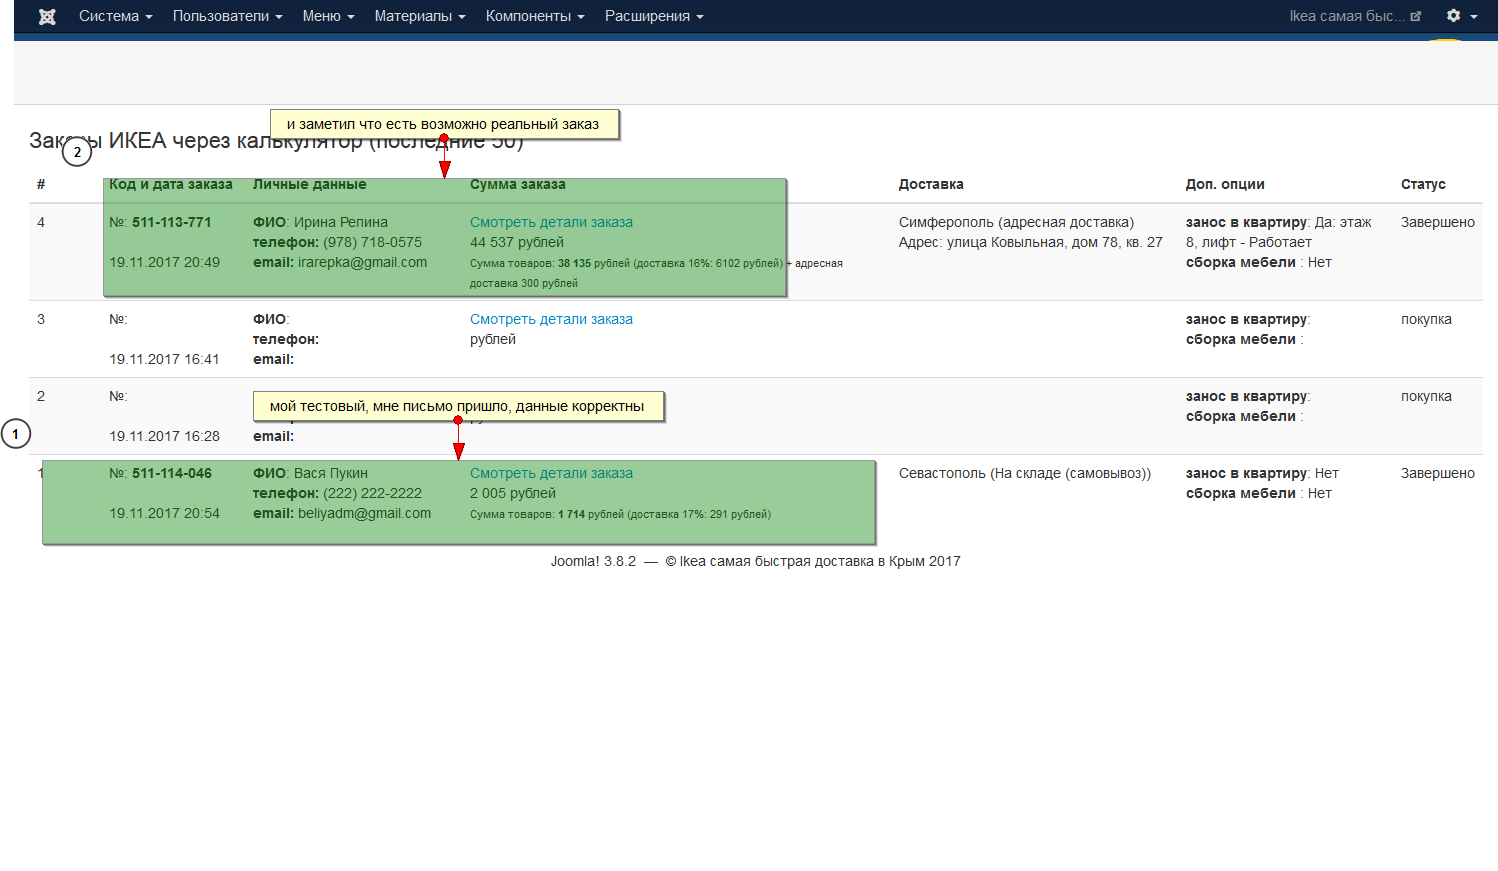Click the Joomla logo icon
Viewport: 1498px width, 871px height.
click(x=47, y=16)
